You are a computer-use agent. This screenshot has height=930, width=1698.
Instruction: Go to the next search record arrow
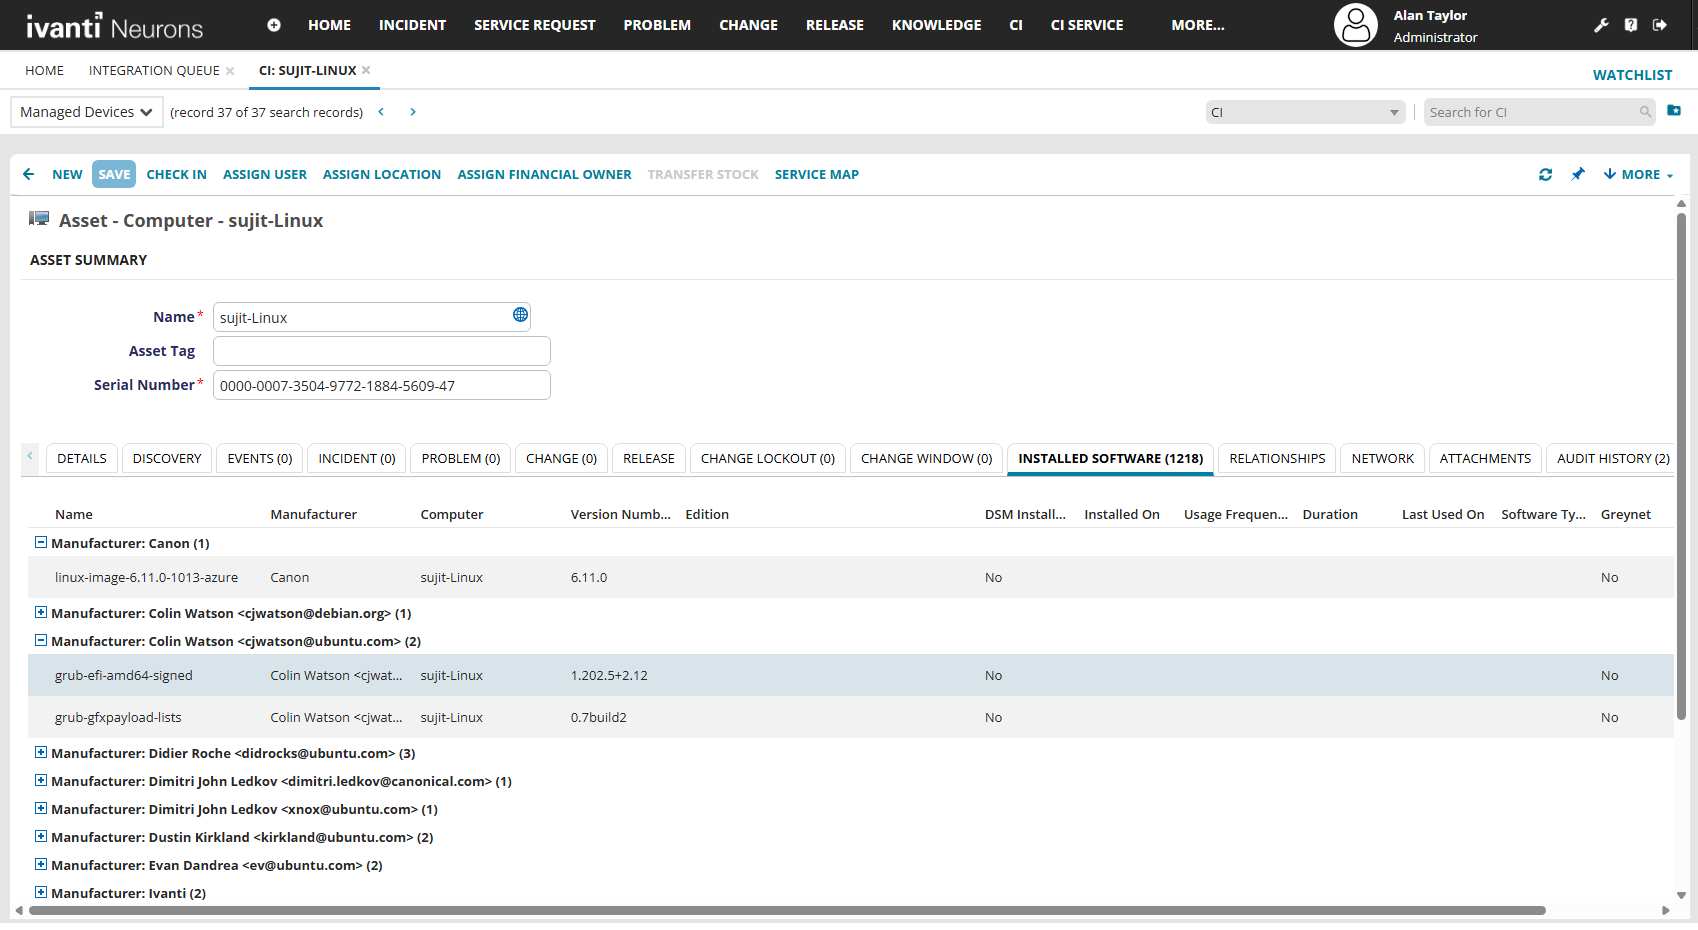(x=413, y=112)
